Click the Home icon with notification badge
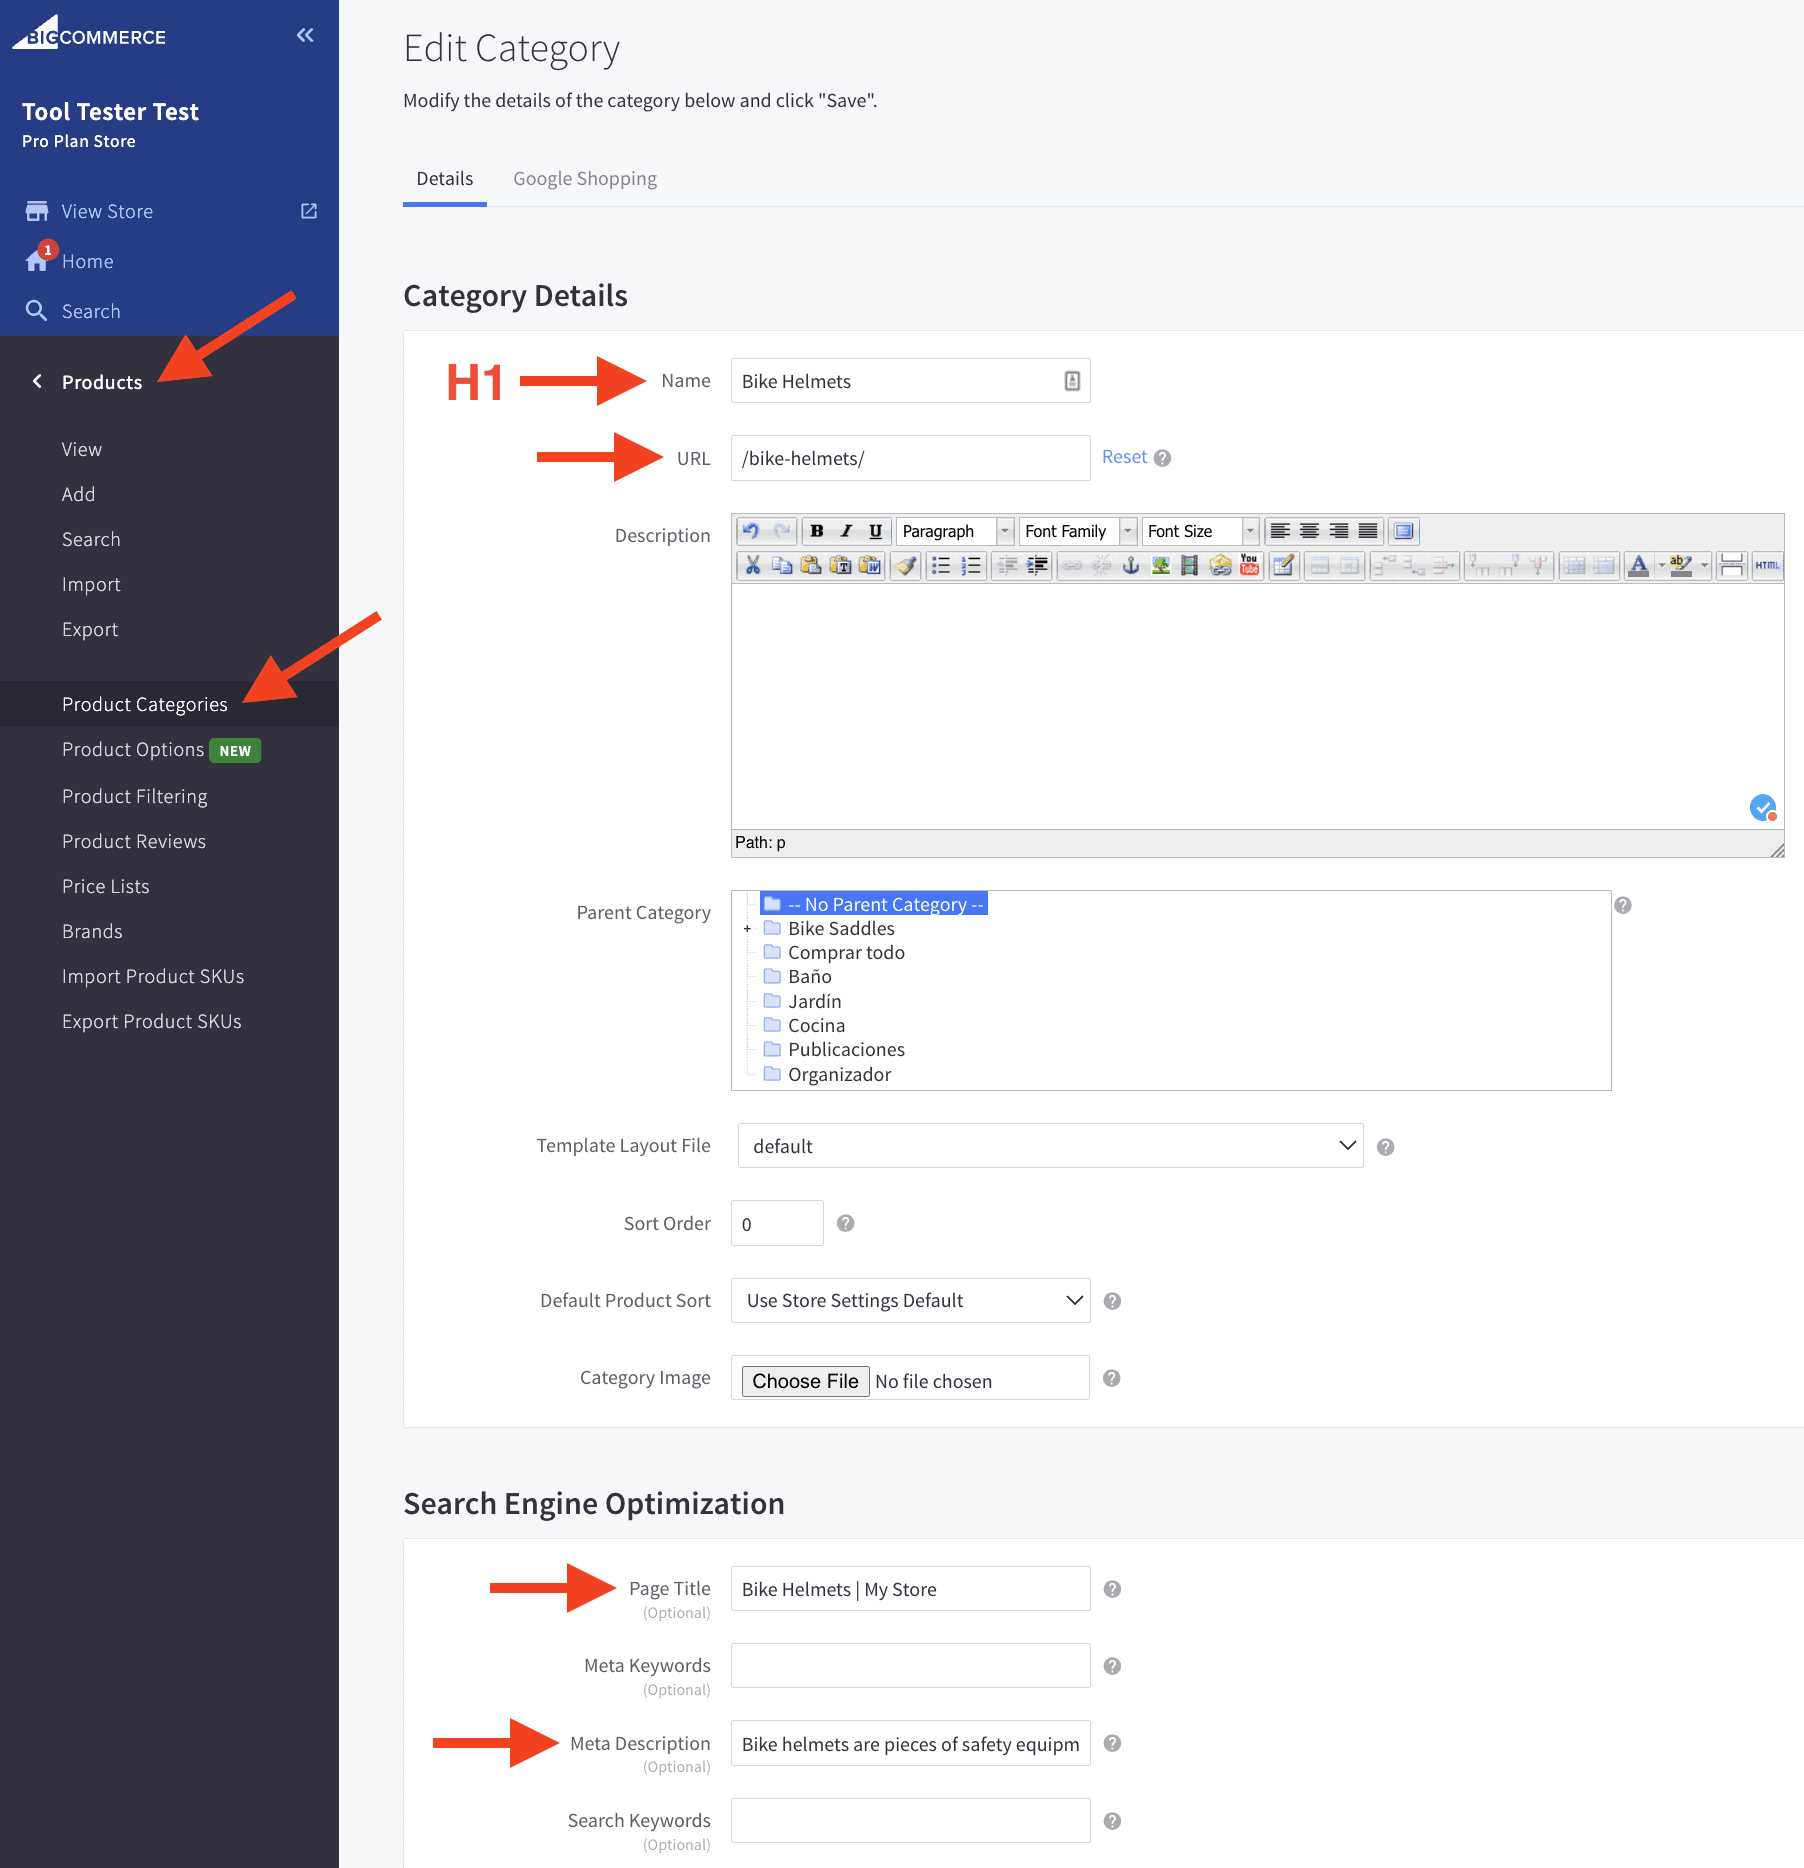 [38, 260]
